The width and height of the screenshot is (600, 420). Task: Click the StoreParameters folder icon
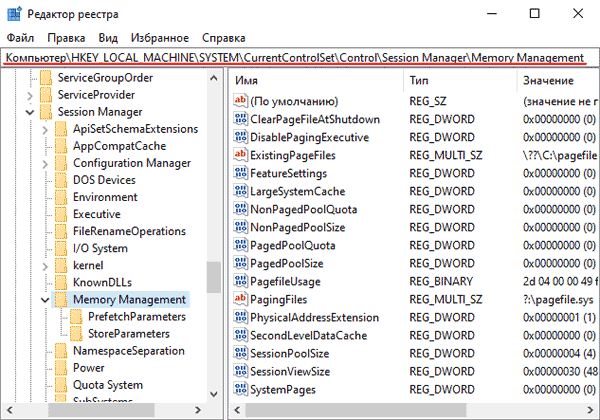[76, 334]
